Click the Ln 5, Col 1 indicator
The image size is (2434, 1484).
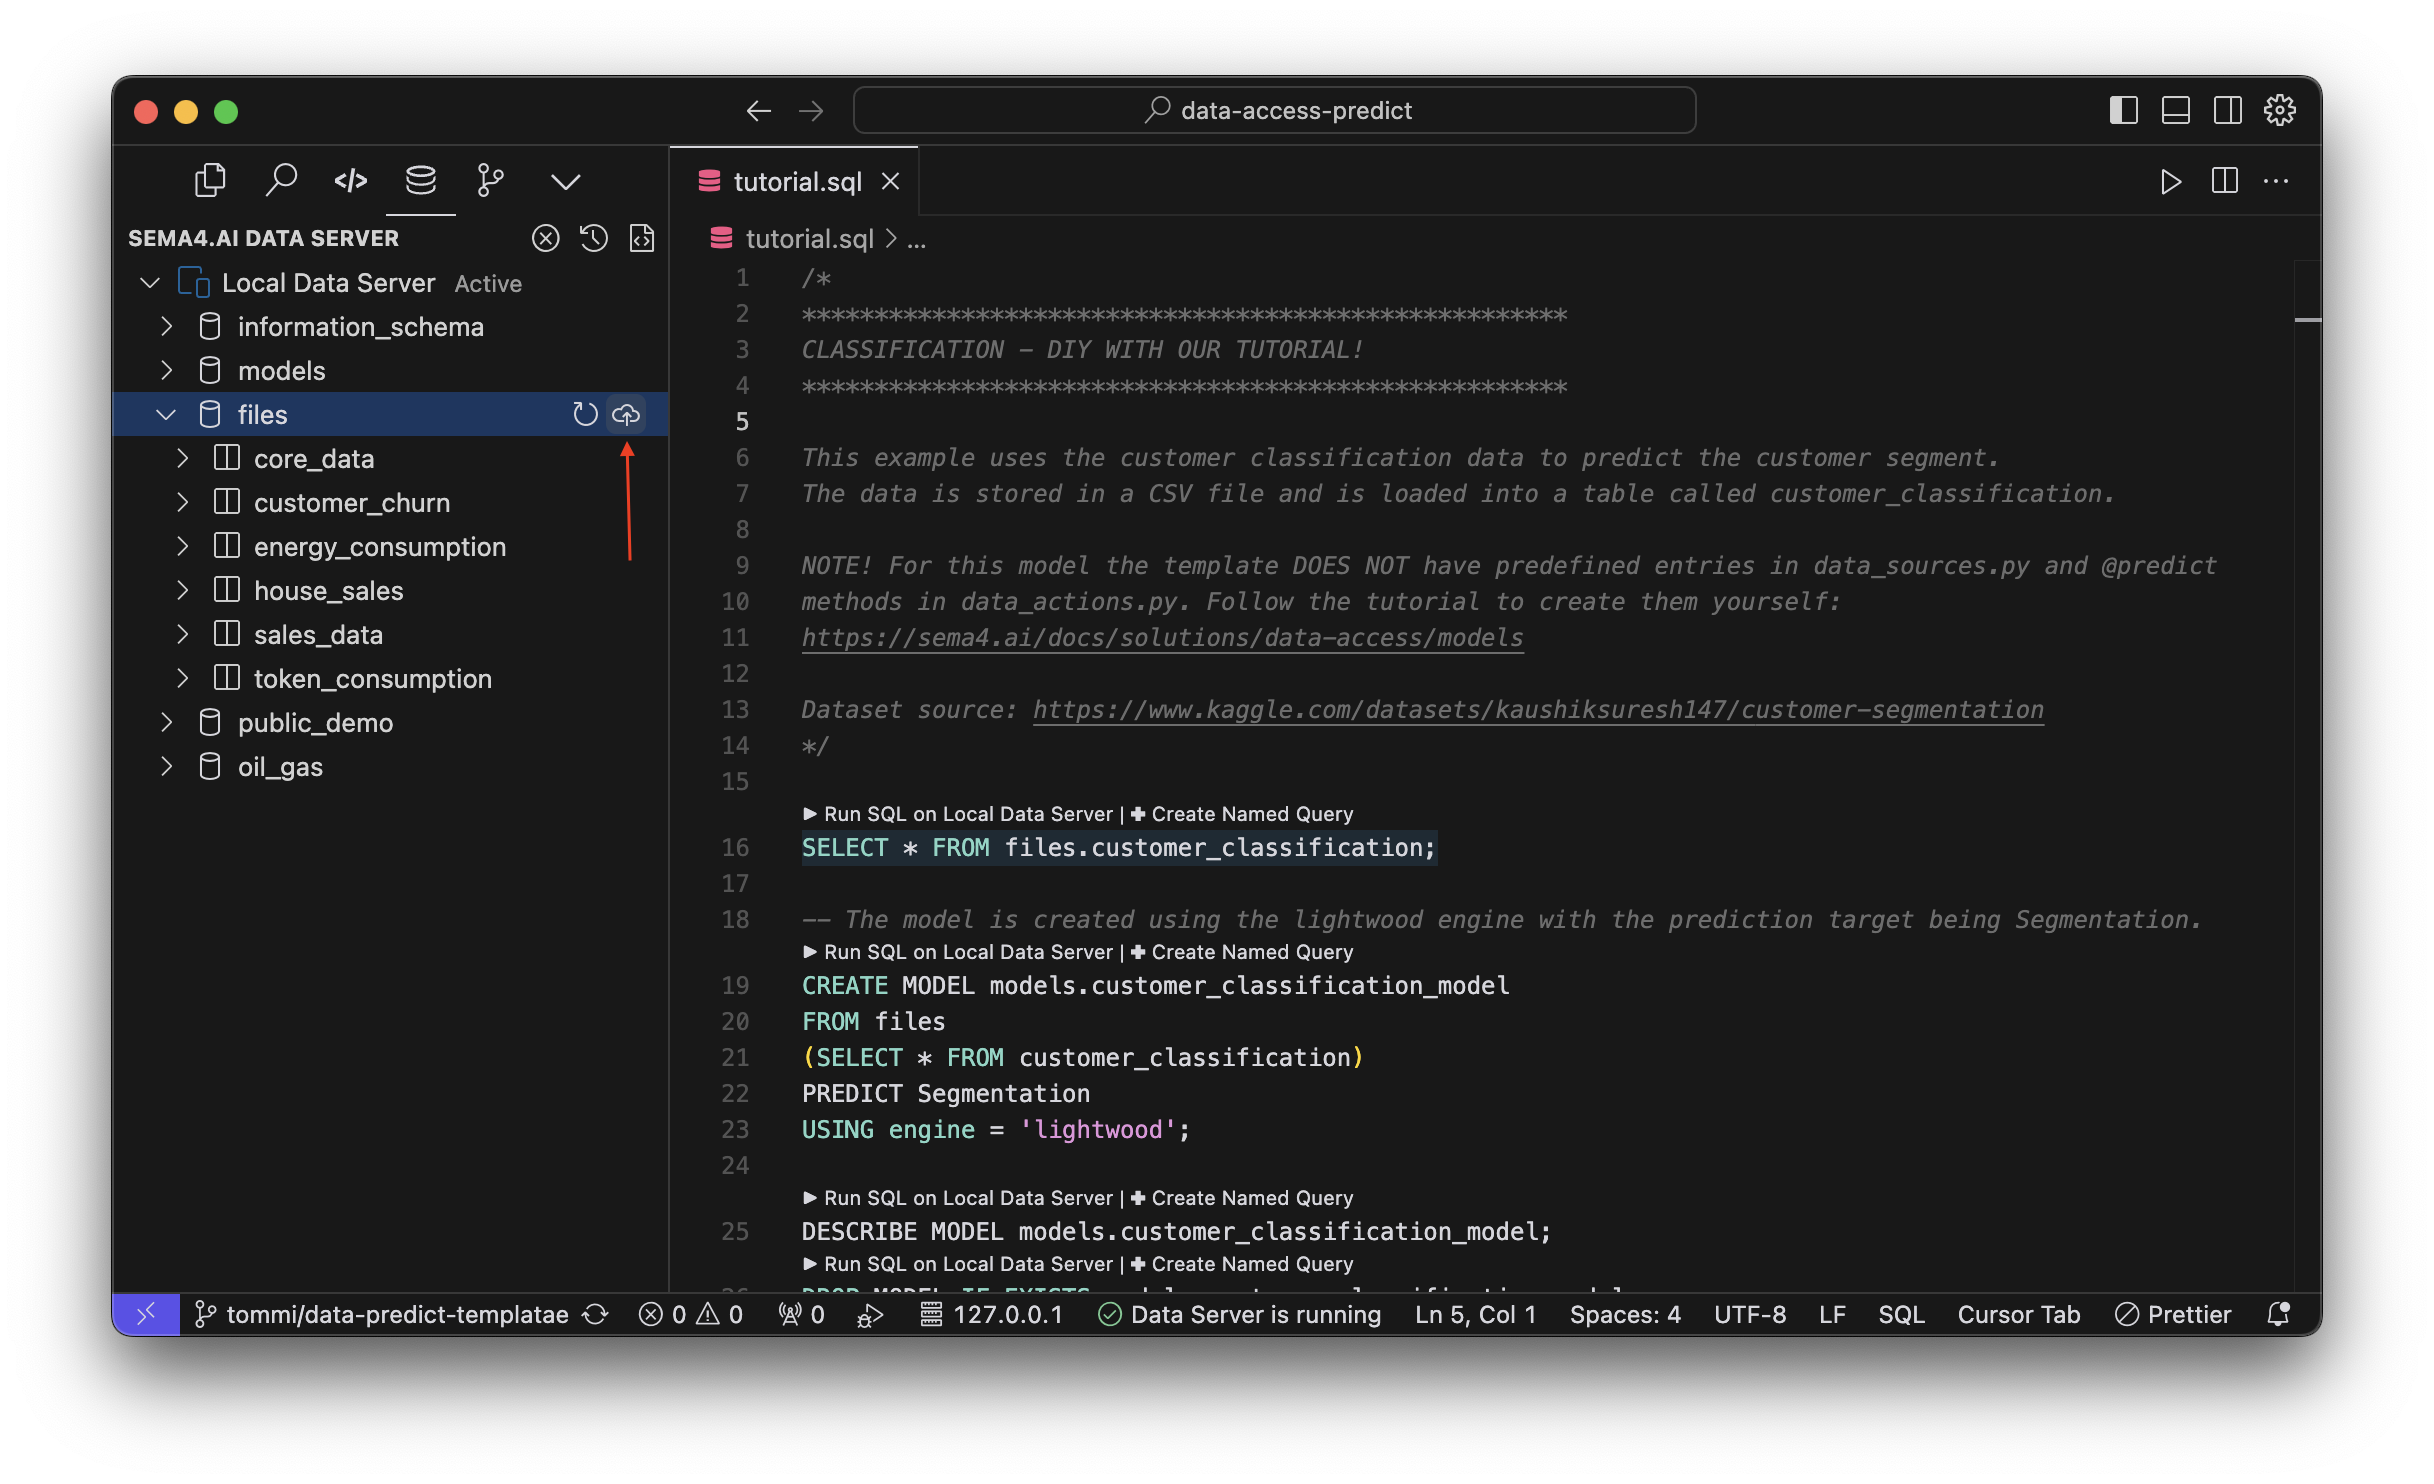(x=1475, y=1314)
